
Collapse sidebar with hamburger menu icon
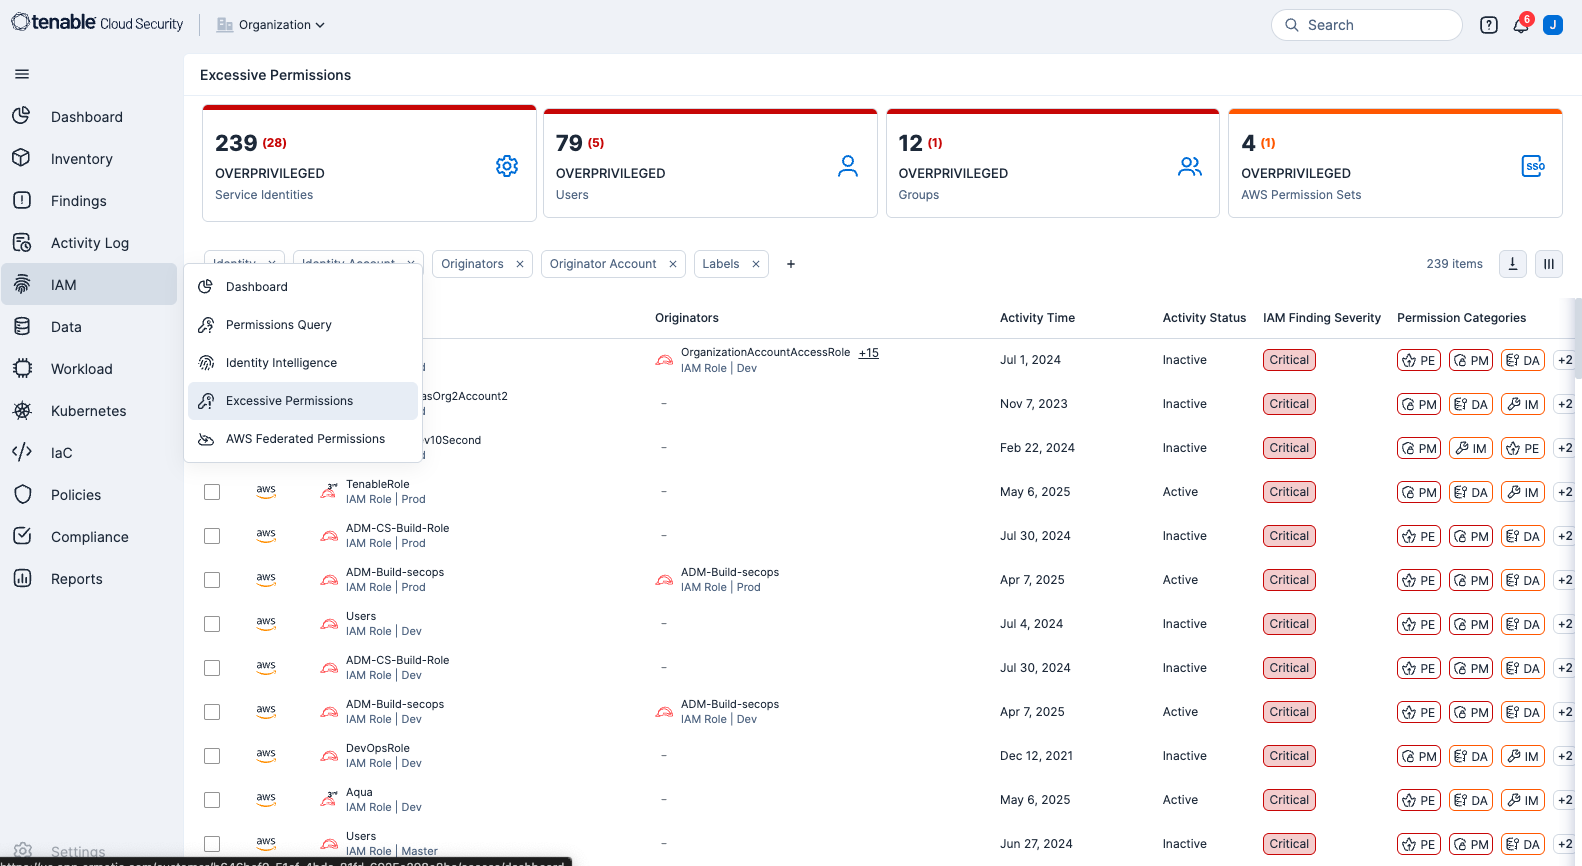22,74
